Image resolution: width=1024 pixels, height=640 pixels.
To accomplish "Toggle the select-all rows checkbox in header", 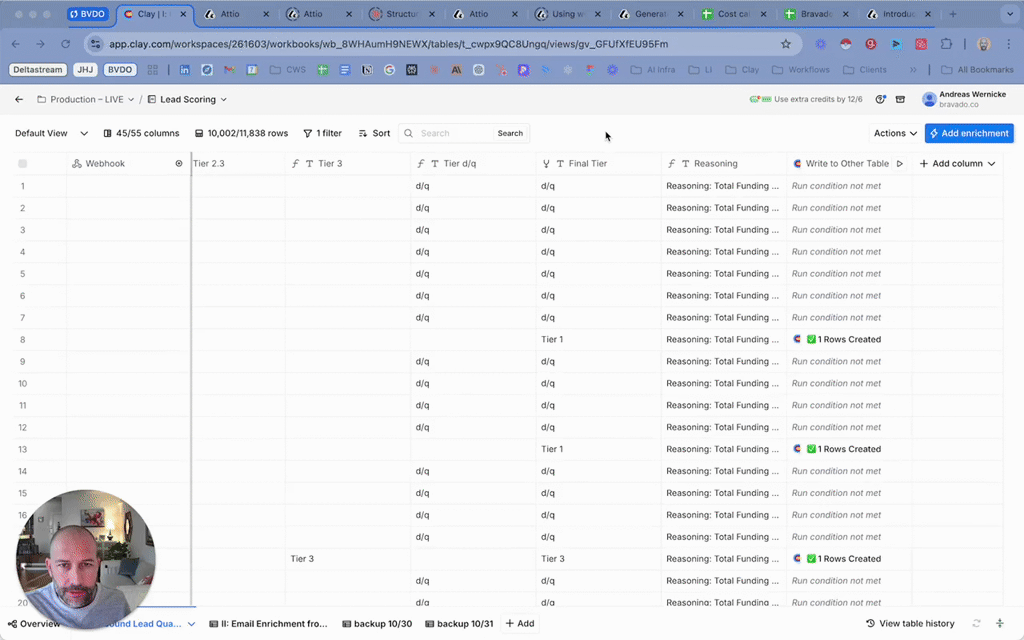I will coord(23,164).
